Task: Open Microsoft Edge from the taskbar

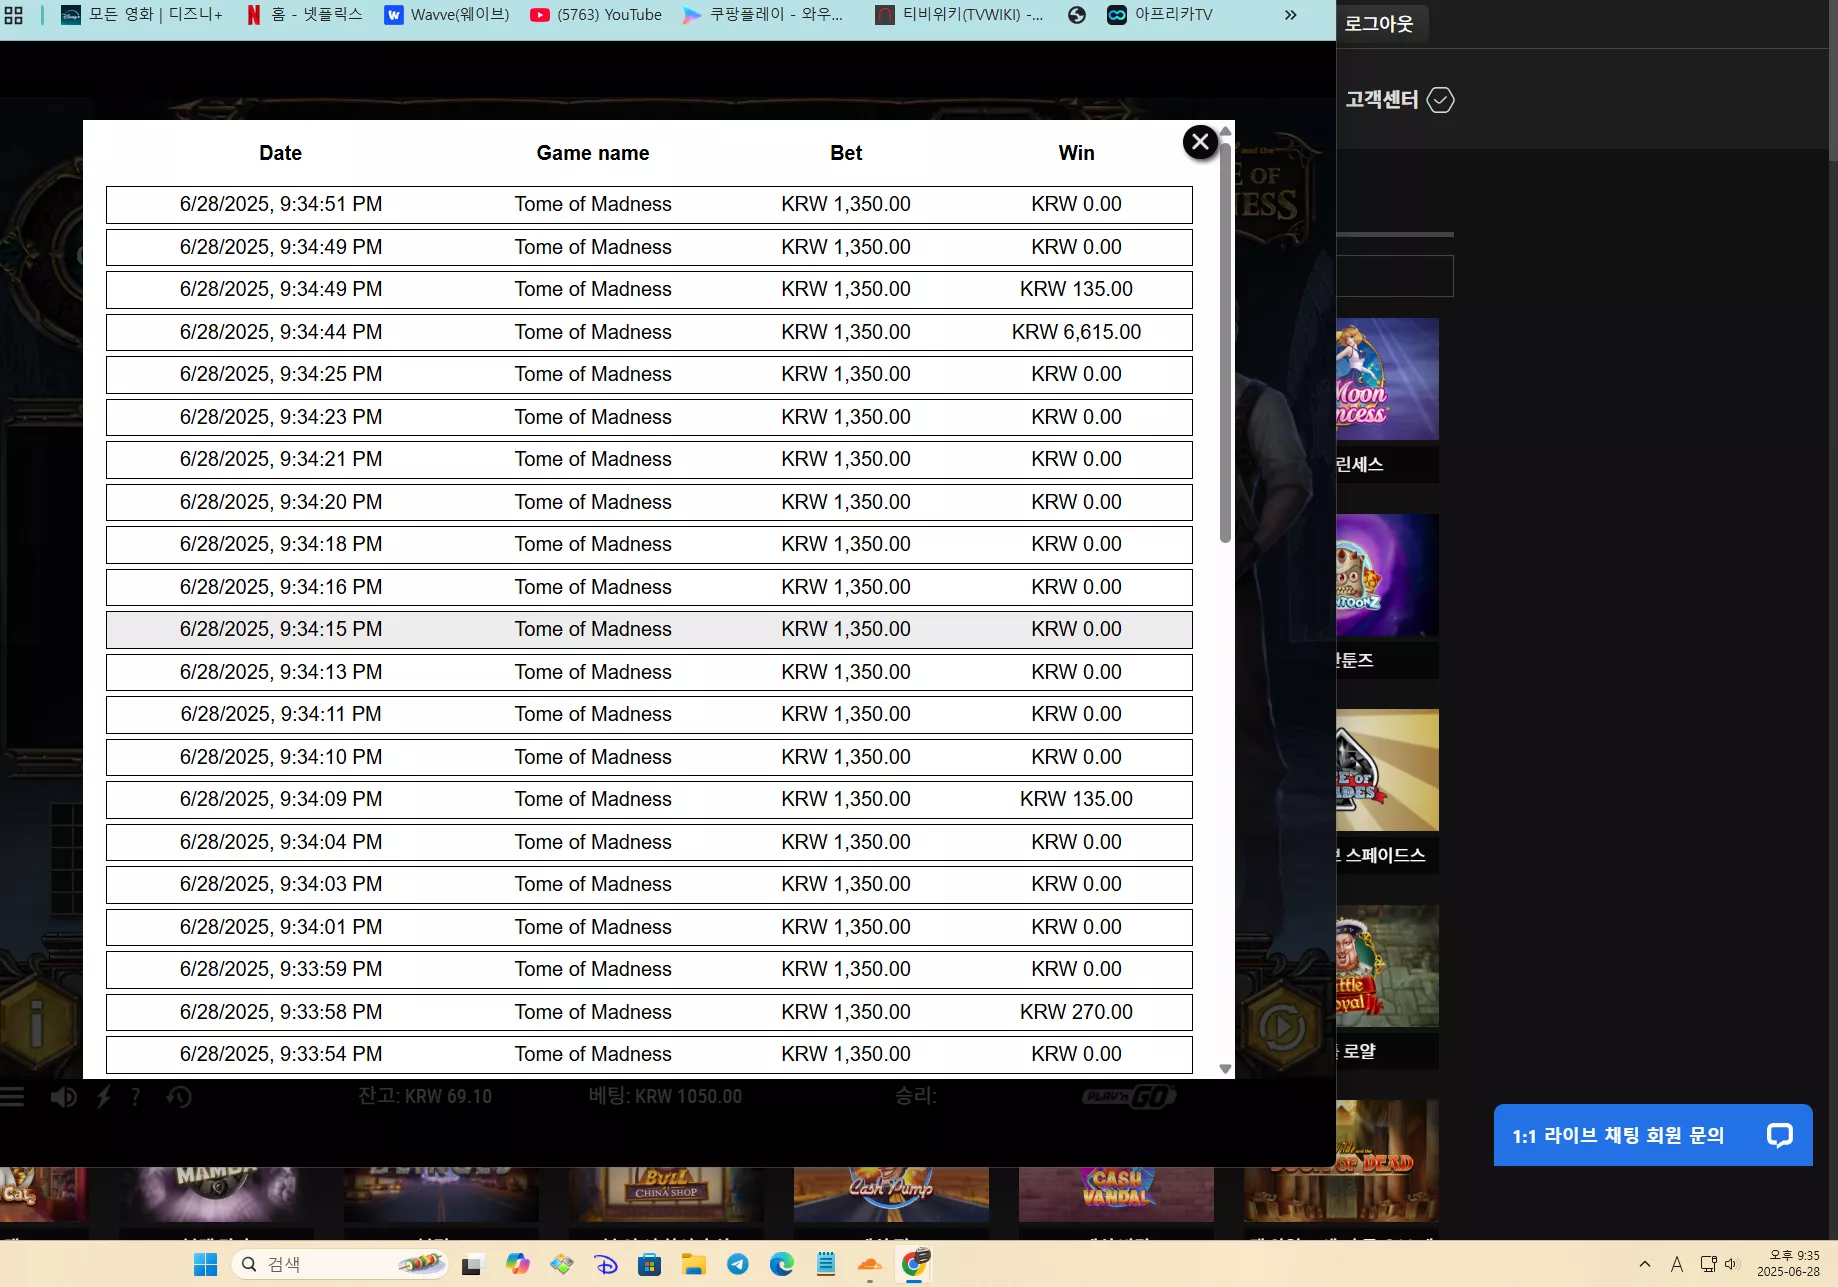Action: coord(782,1265)
